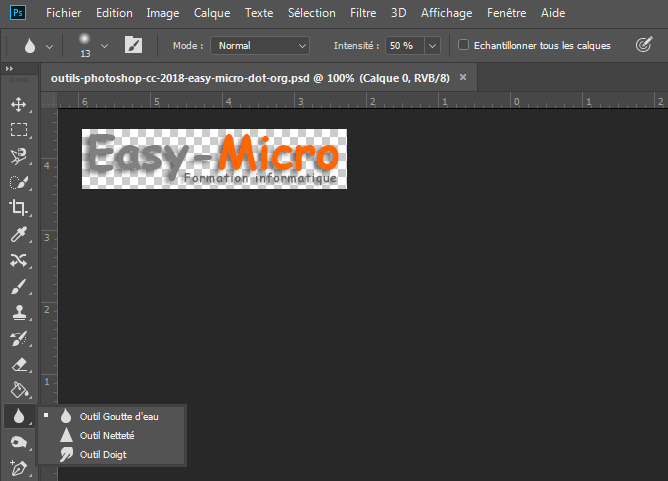
Task: Open the Edition menu
Action: click(x=114, y=13)
